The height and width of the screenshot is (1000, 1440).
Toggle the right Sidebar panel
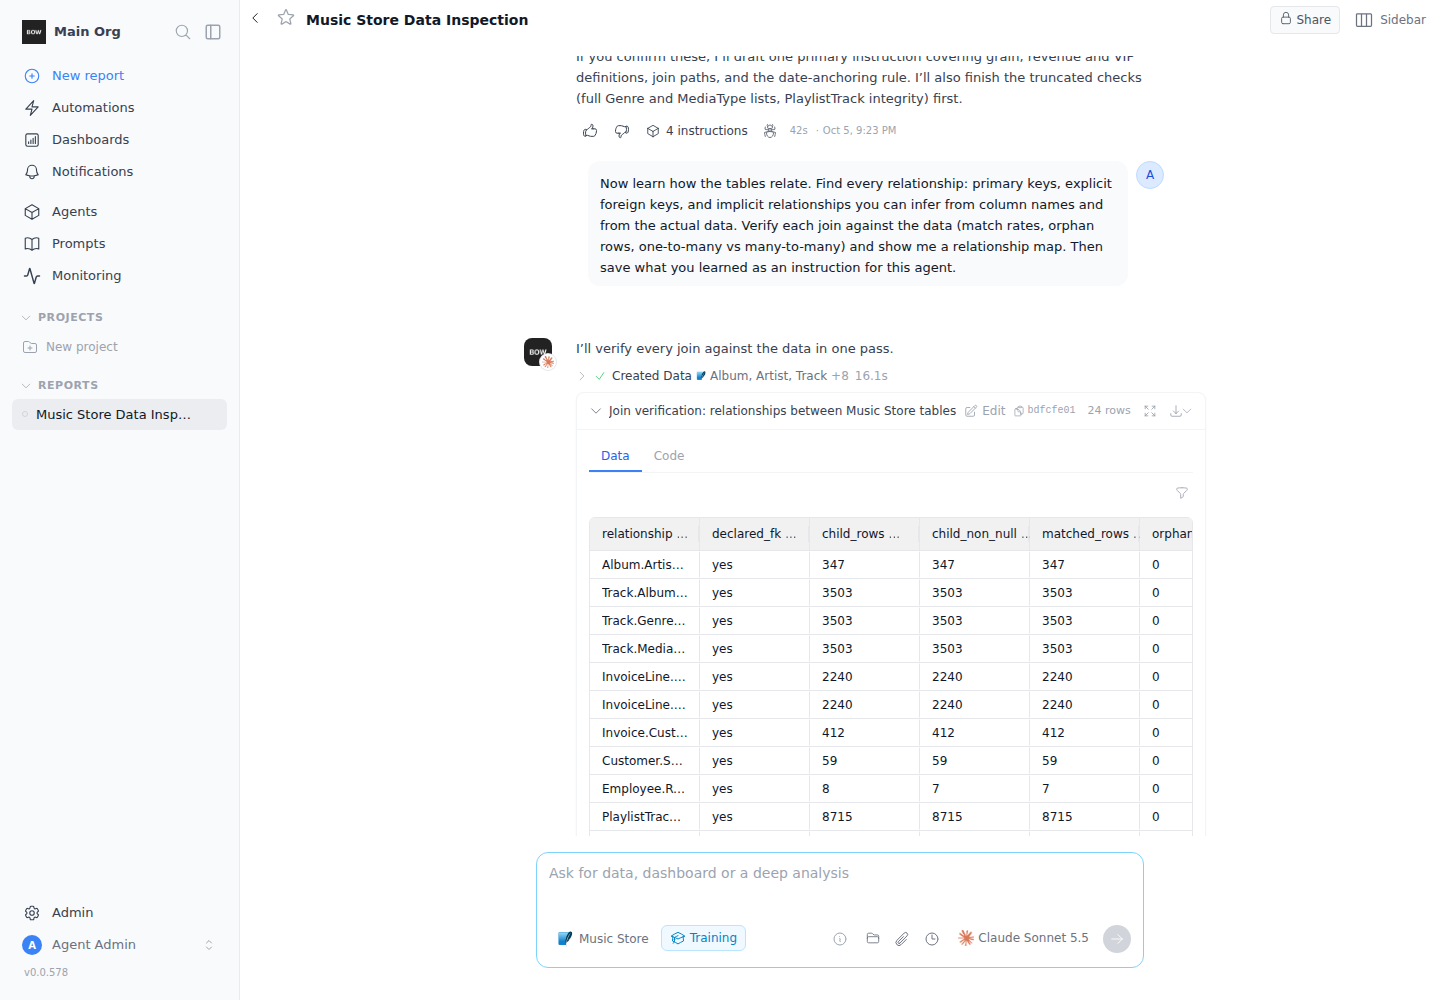pyautogui.click(x=1390, y=20)
